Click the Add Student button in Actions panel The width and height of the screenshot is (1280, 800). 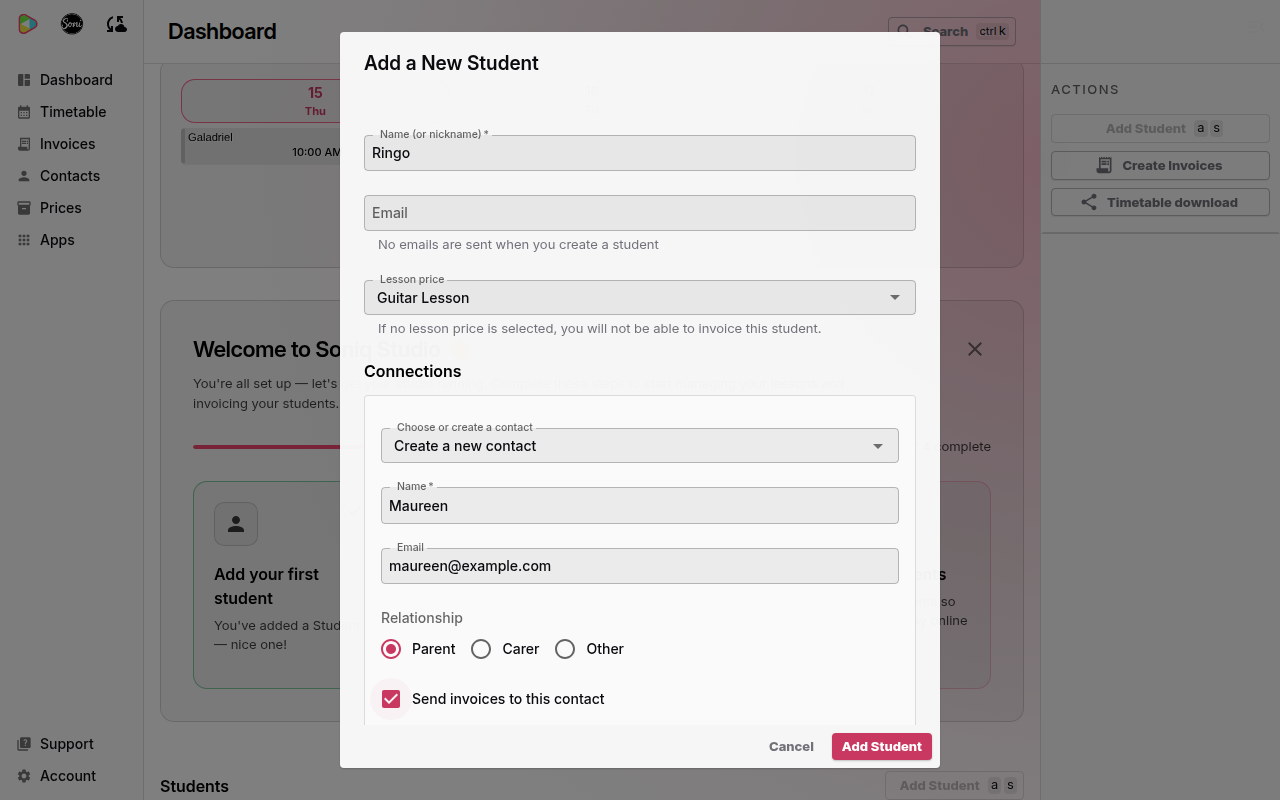1160,128
